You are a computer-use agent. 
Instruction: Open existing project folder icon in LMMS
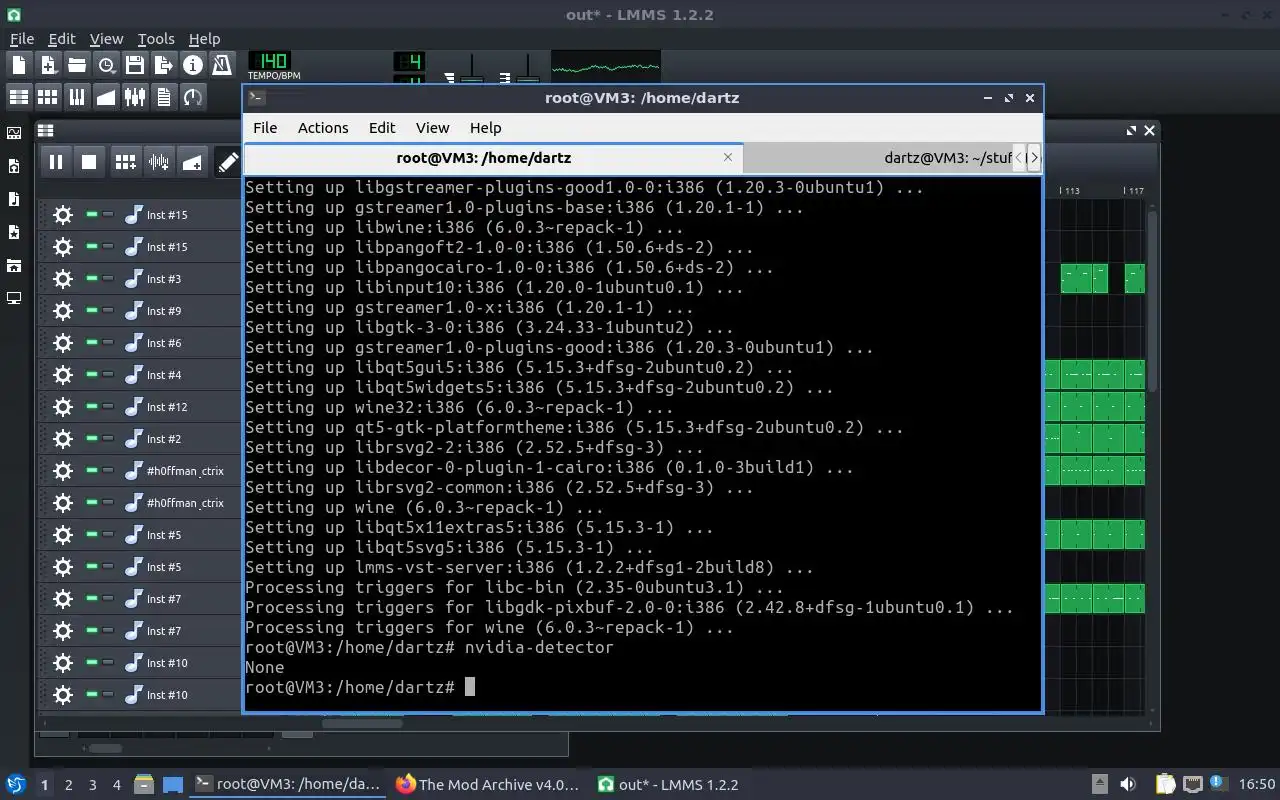pyautogui.click(x=76, y=65)
